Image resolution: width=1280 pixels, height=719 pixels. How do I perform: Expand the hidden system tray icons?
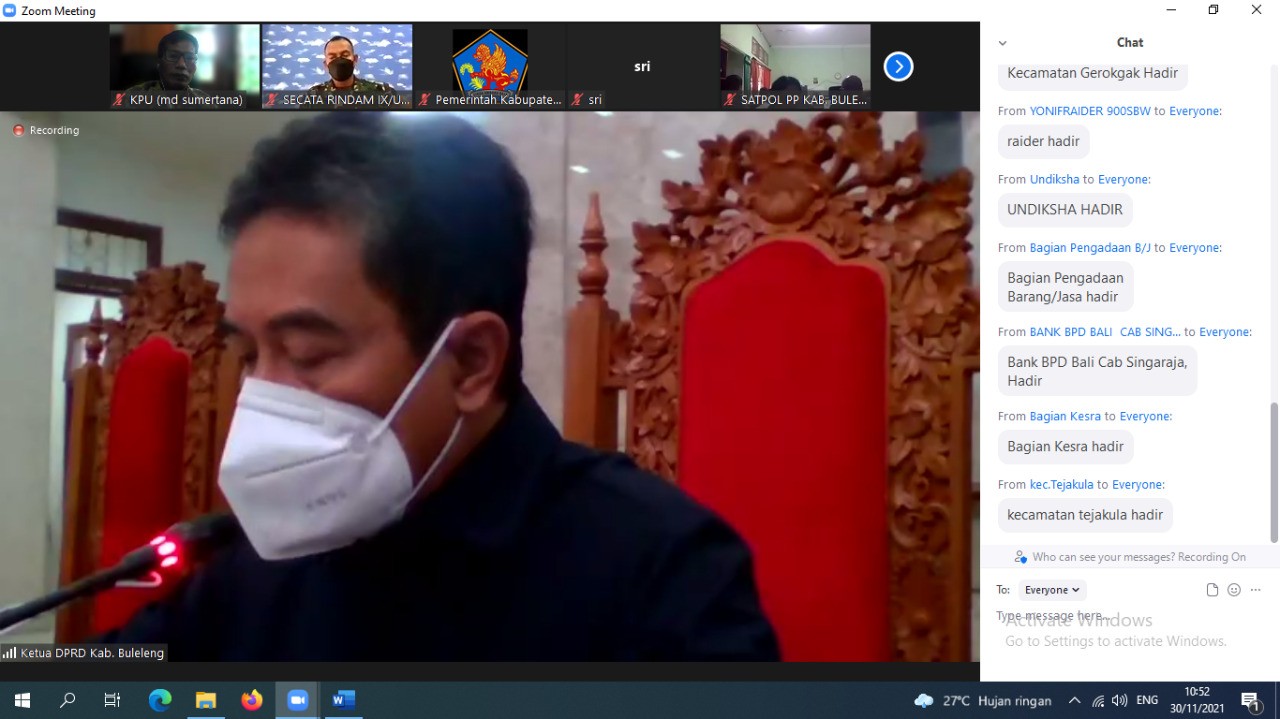pos(1074,701)
